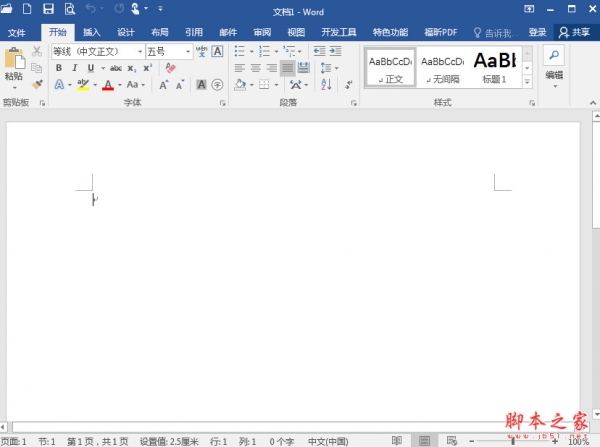Toggle Strikethrough abc button
This screenshot has width=600, height=447.
tap(116, 68)
